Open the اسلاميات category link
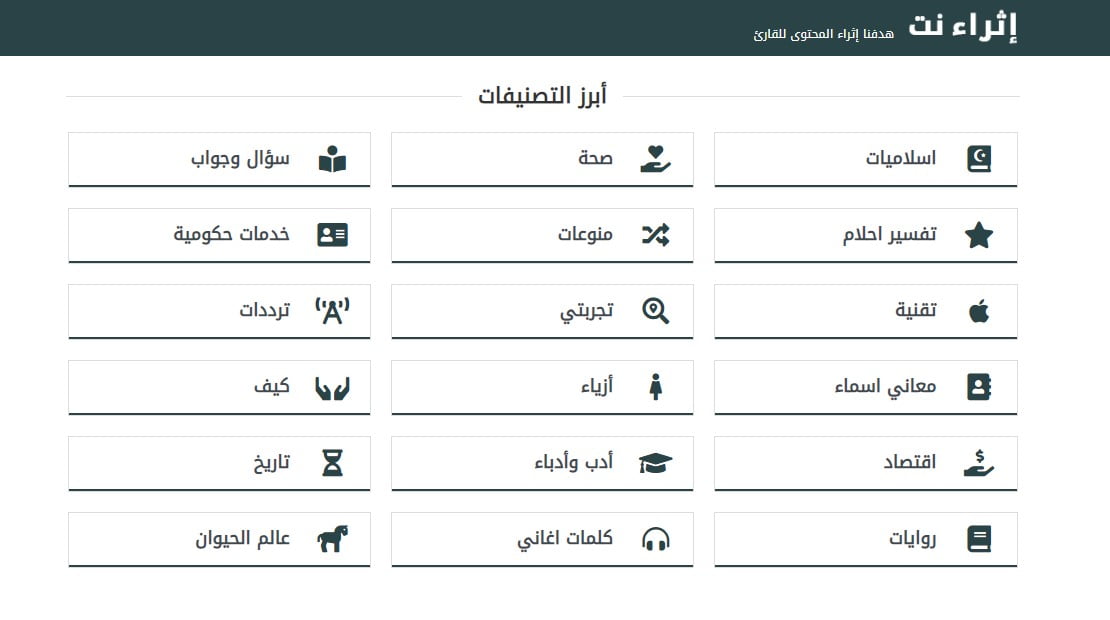This screenshot has height=620, width=1110. pos(866,159)
